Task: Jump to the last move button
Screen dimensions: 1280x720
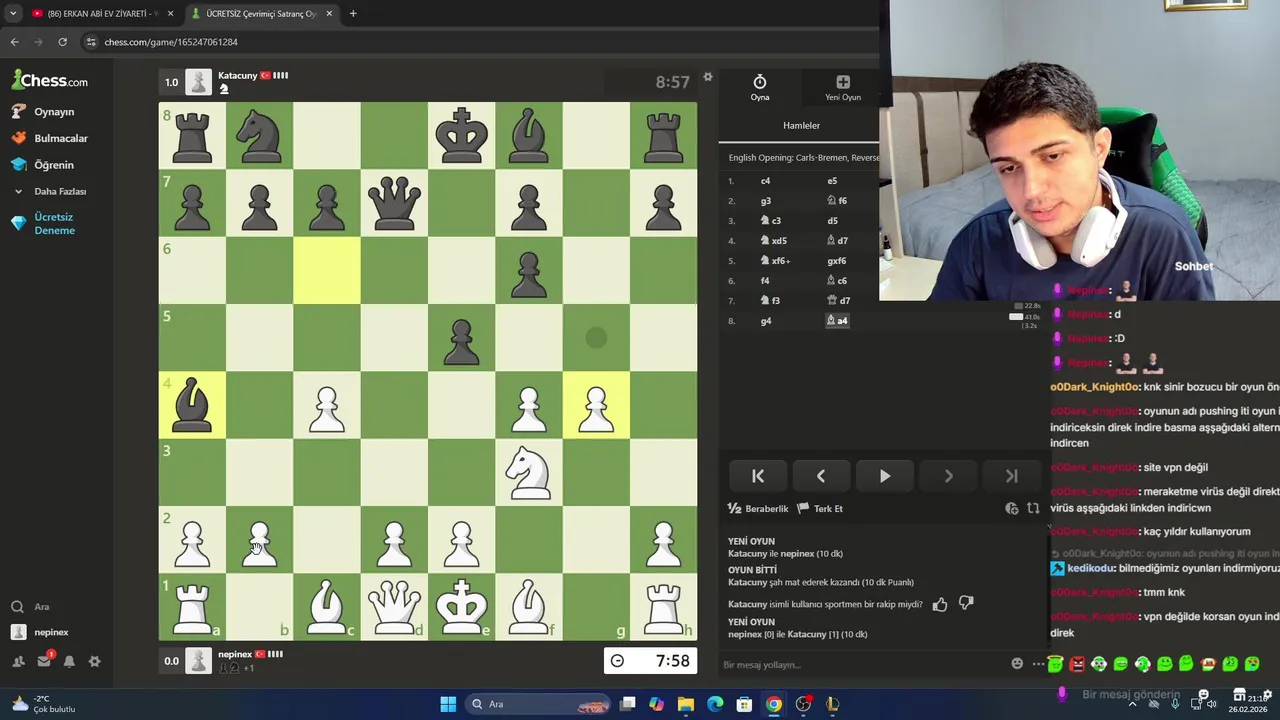Action: tap(1011, 476)
